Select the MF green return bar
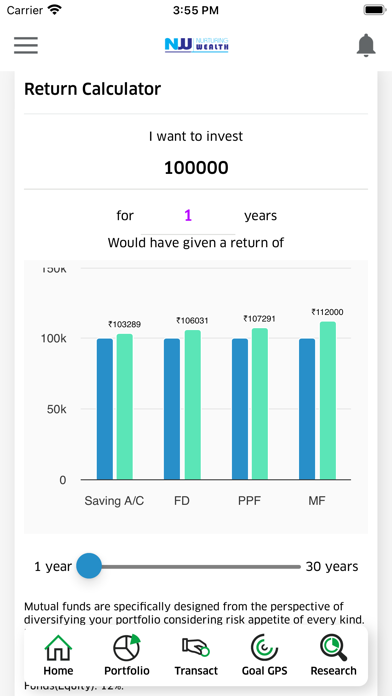Viewport: 392px width, 696px height. coord(328,400)
